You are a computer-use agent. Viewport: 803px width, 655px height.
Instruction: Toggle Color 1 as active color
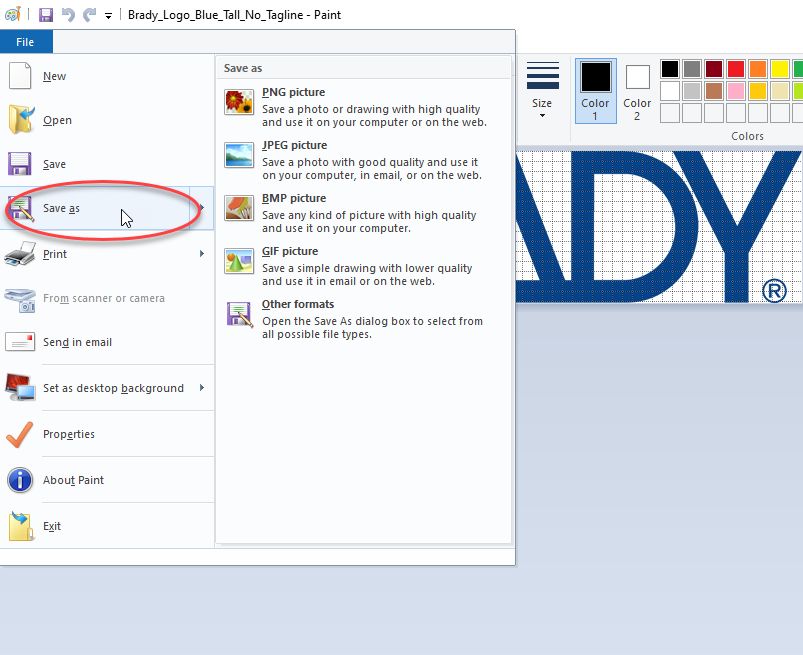595,91
